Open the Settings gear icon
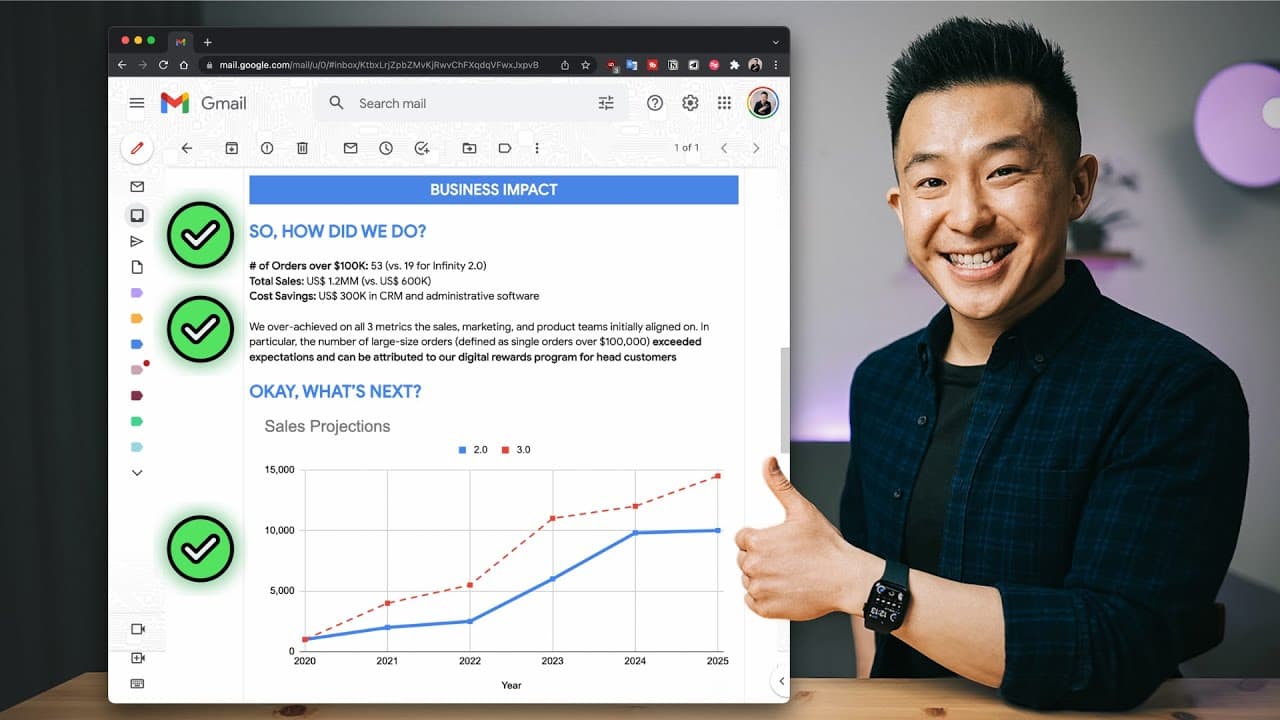The width and height of the screenshot is (1280, 720). point(690,103)
